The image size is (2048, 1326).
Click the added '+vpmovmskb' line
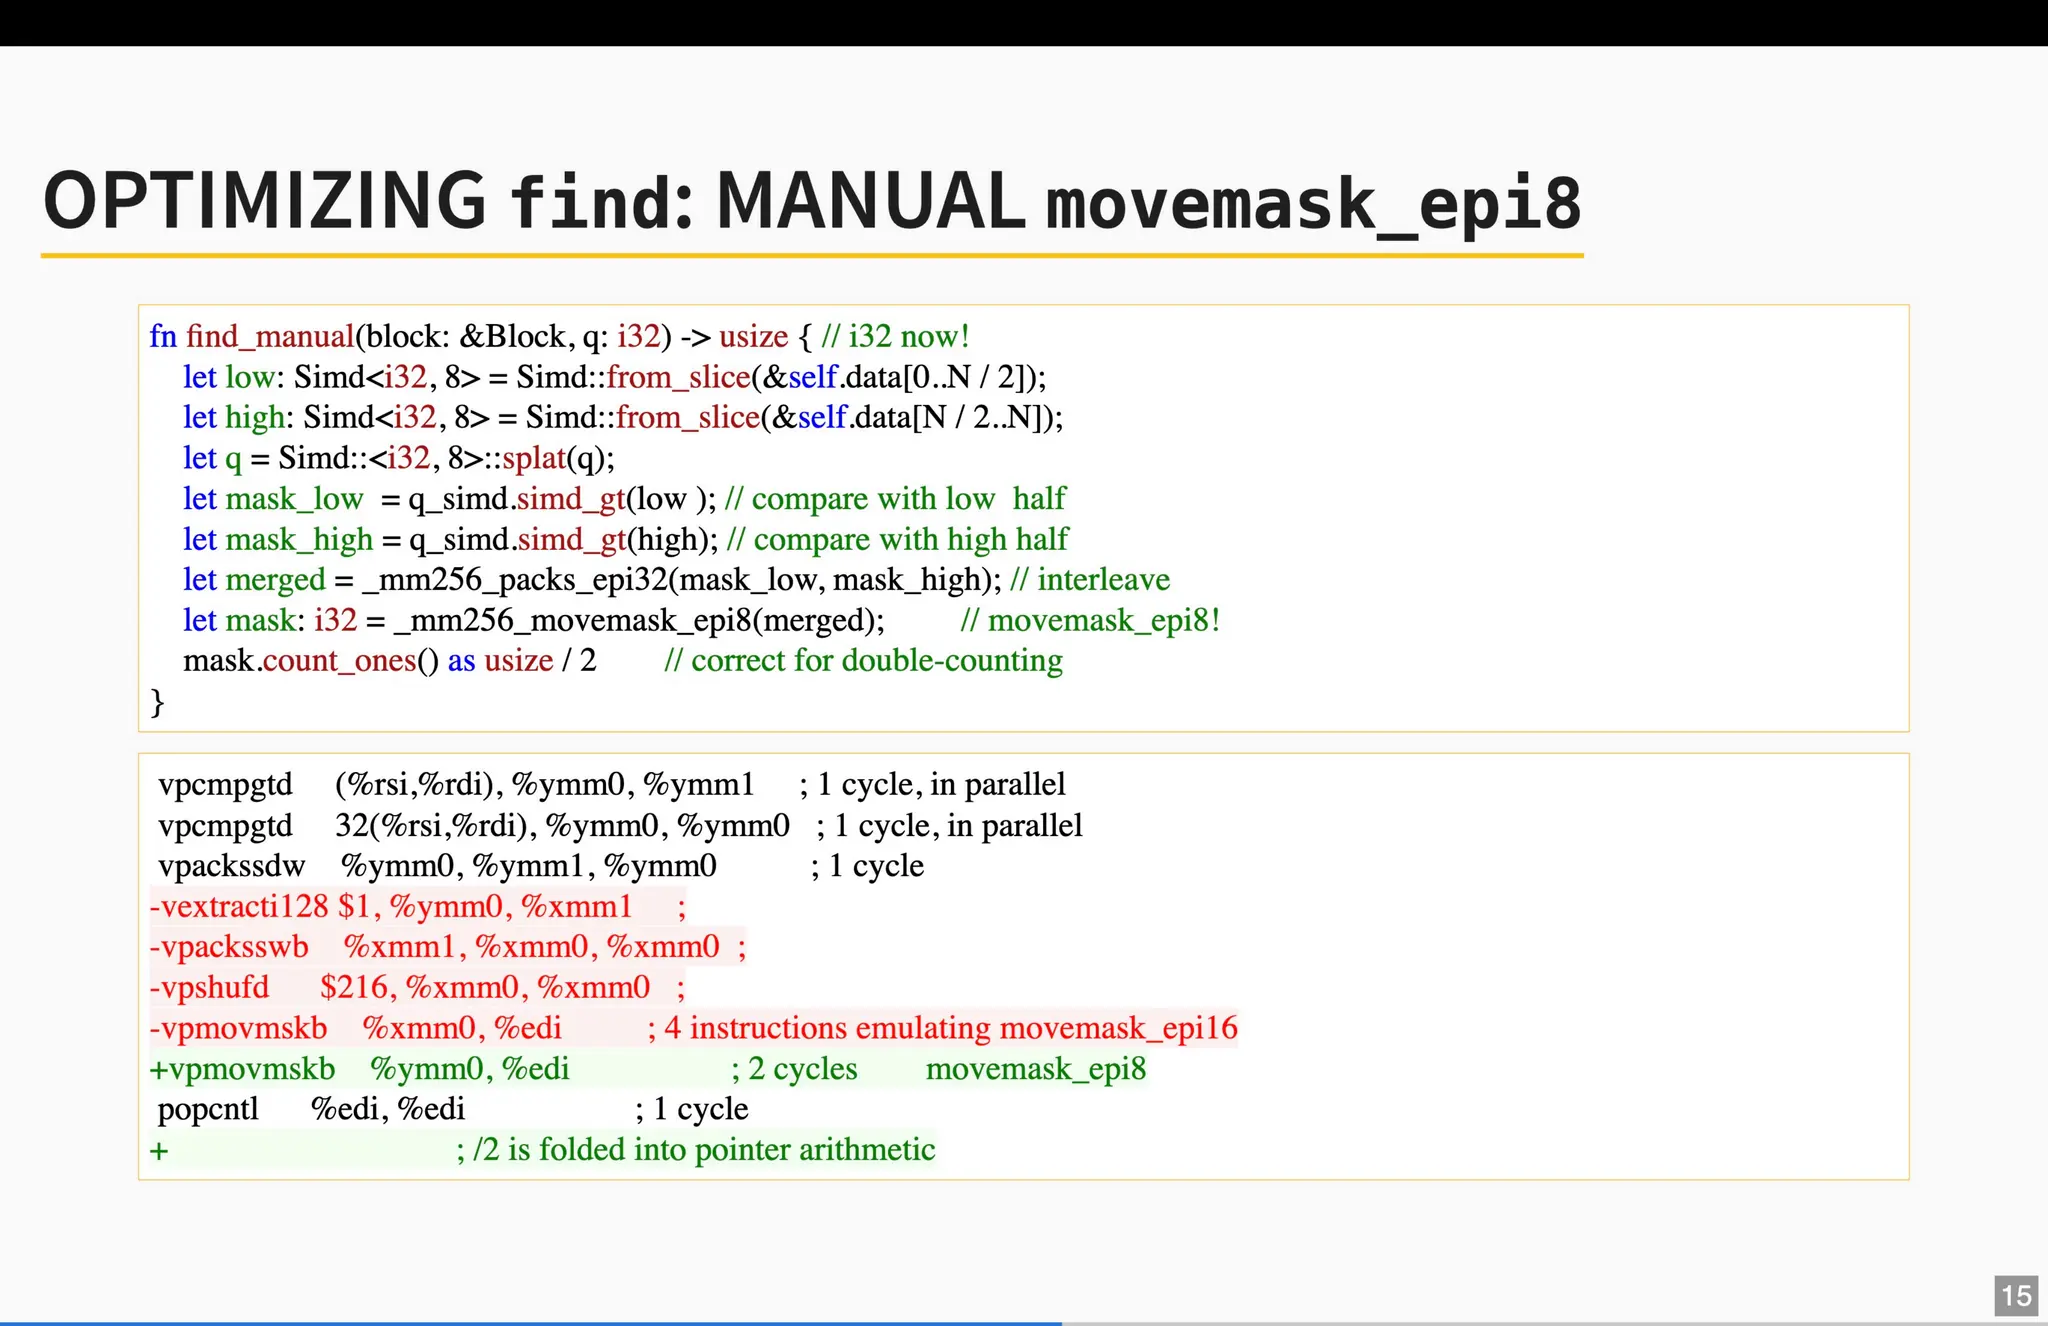click(x=243, y=1069)
